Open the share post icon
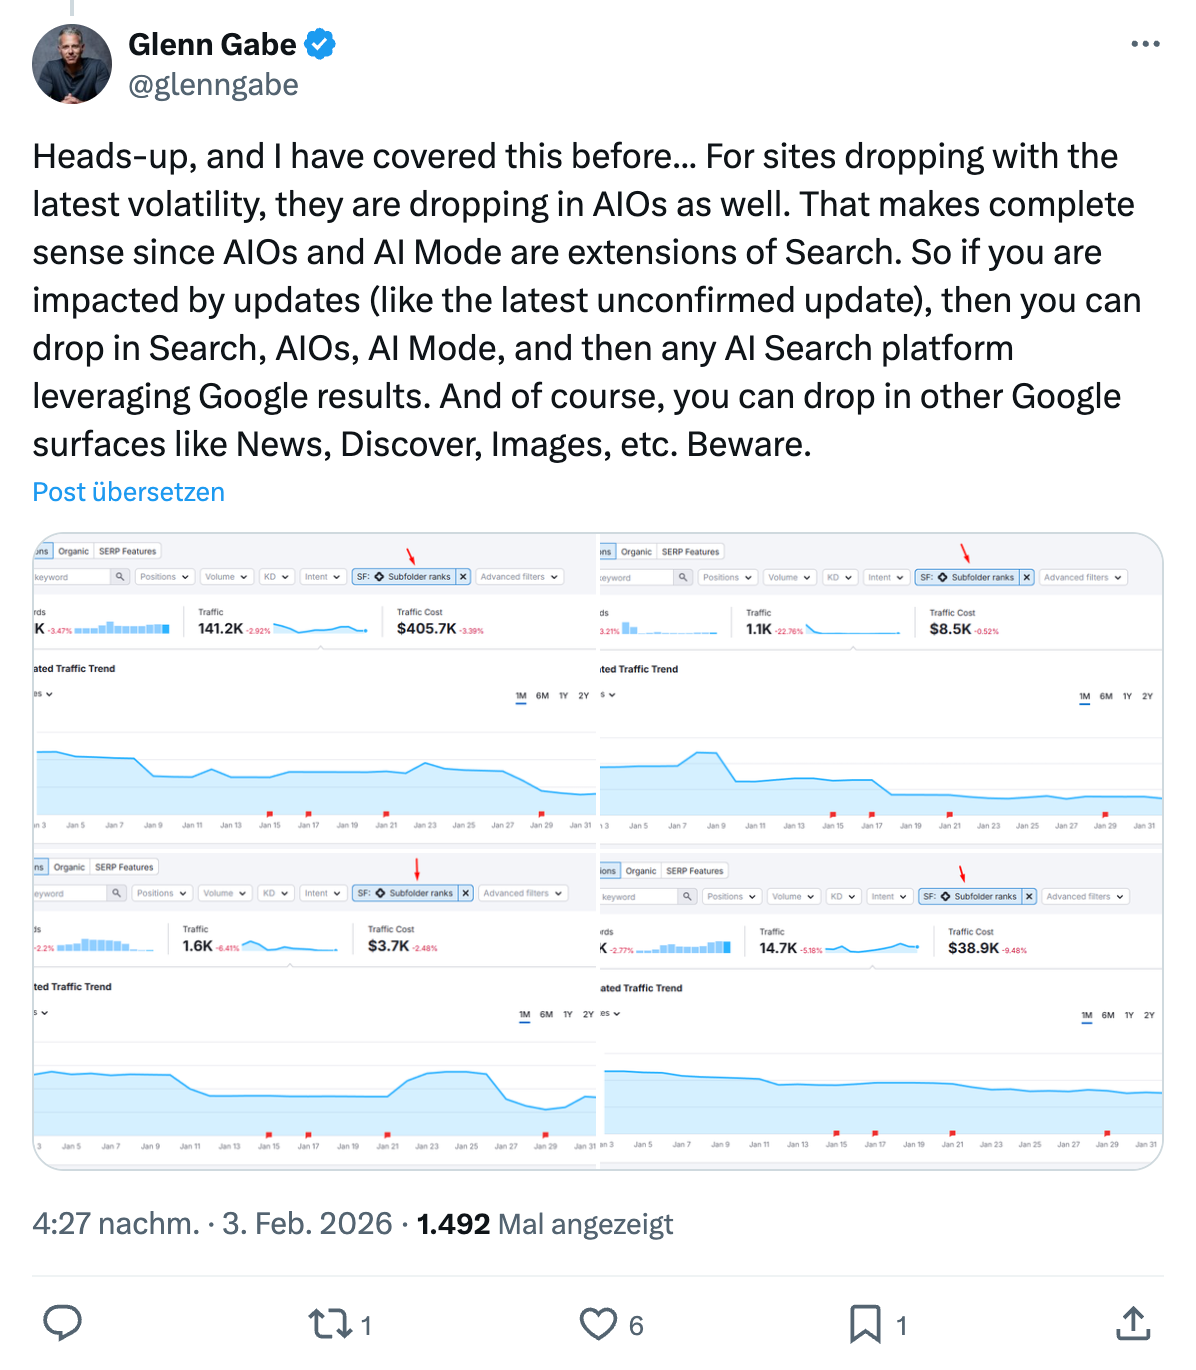Viewport: 1196px width, 1370px height. 1132,1323
